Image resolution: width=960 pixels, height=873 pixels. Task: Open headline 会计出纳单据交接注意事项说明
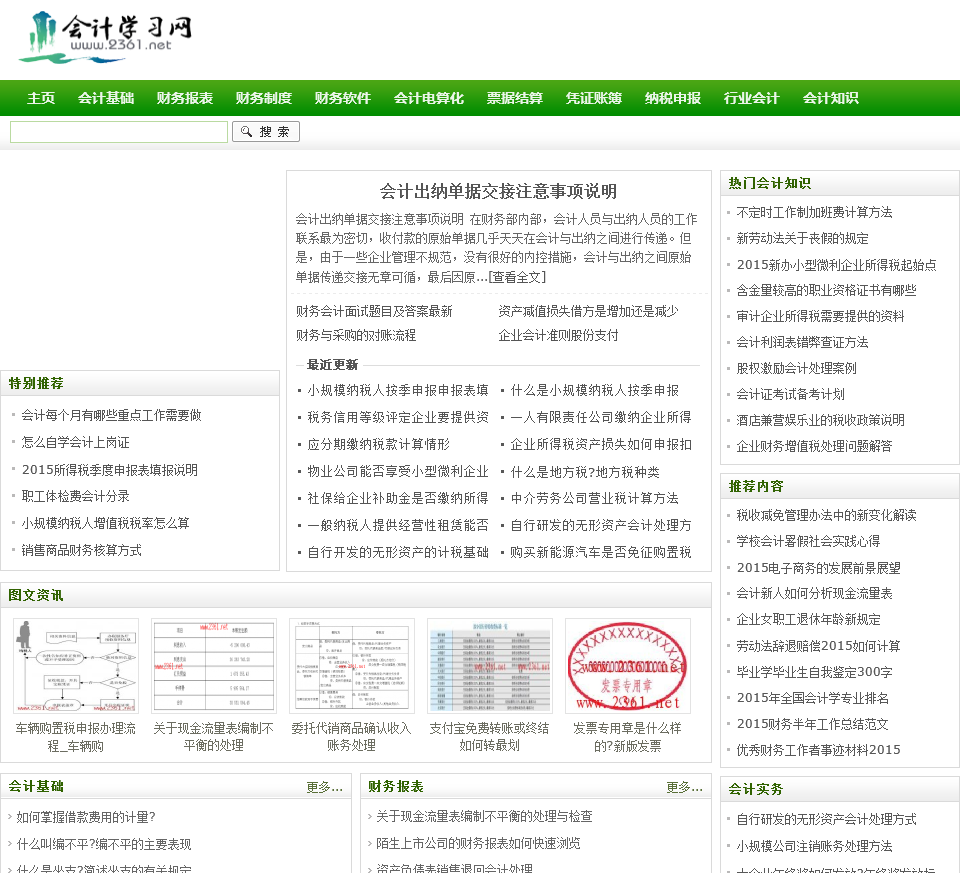[498, 191]
